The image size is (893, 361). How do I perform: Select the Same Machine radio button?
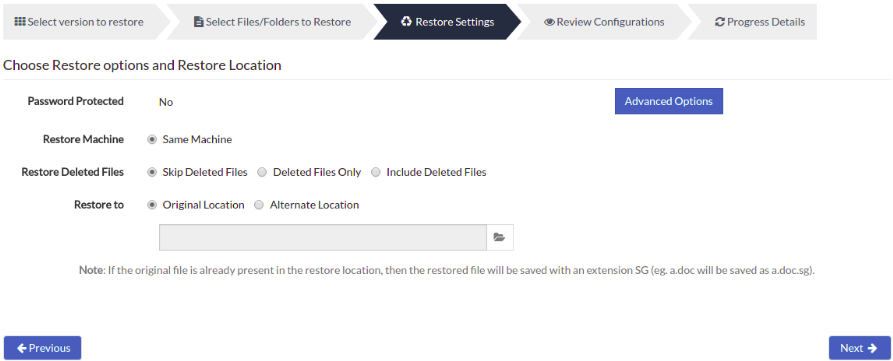(x=151, y=140)
